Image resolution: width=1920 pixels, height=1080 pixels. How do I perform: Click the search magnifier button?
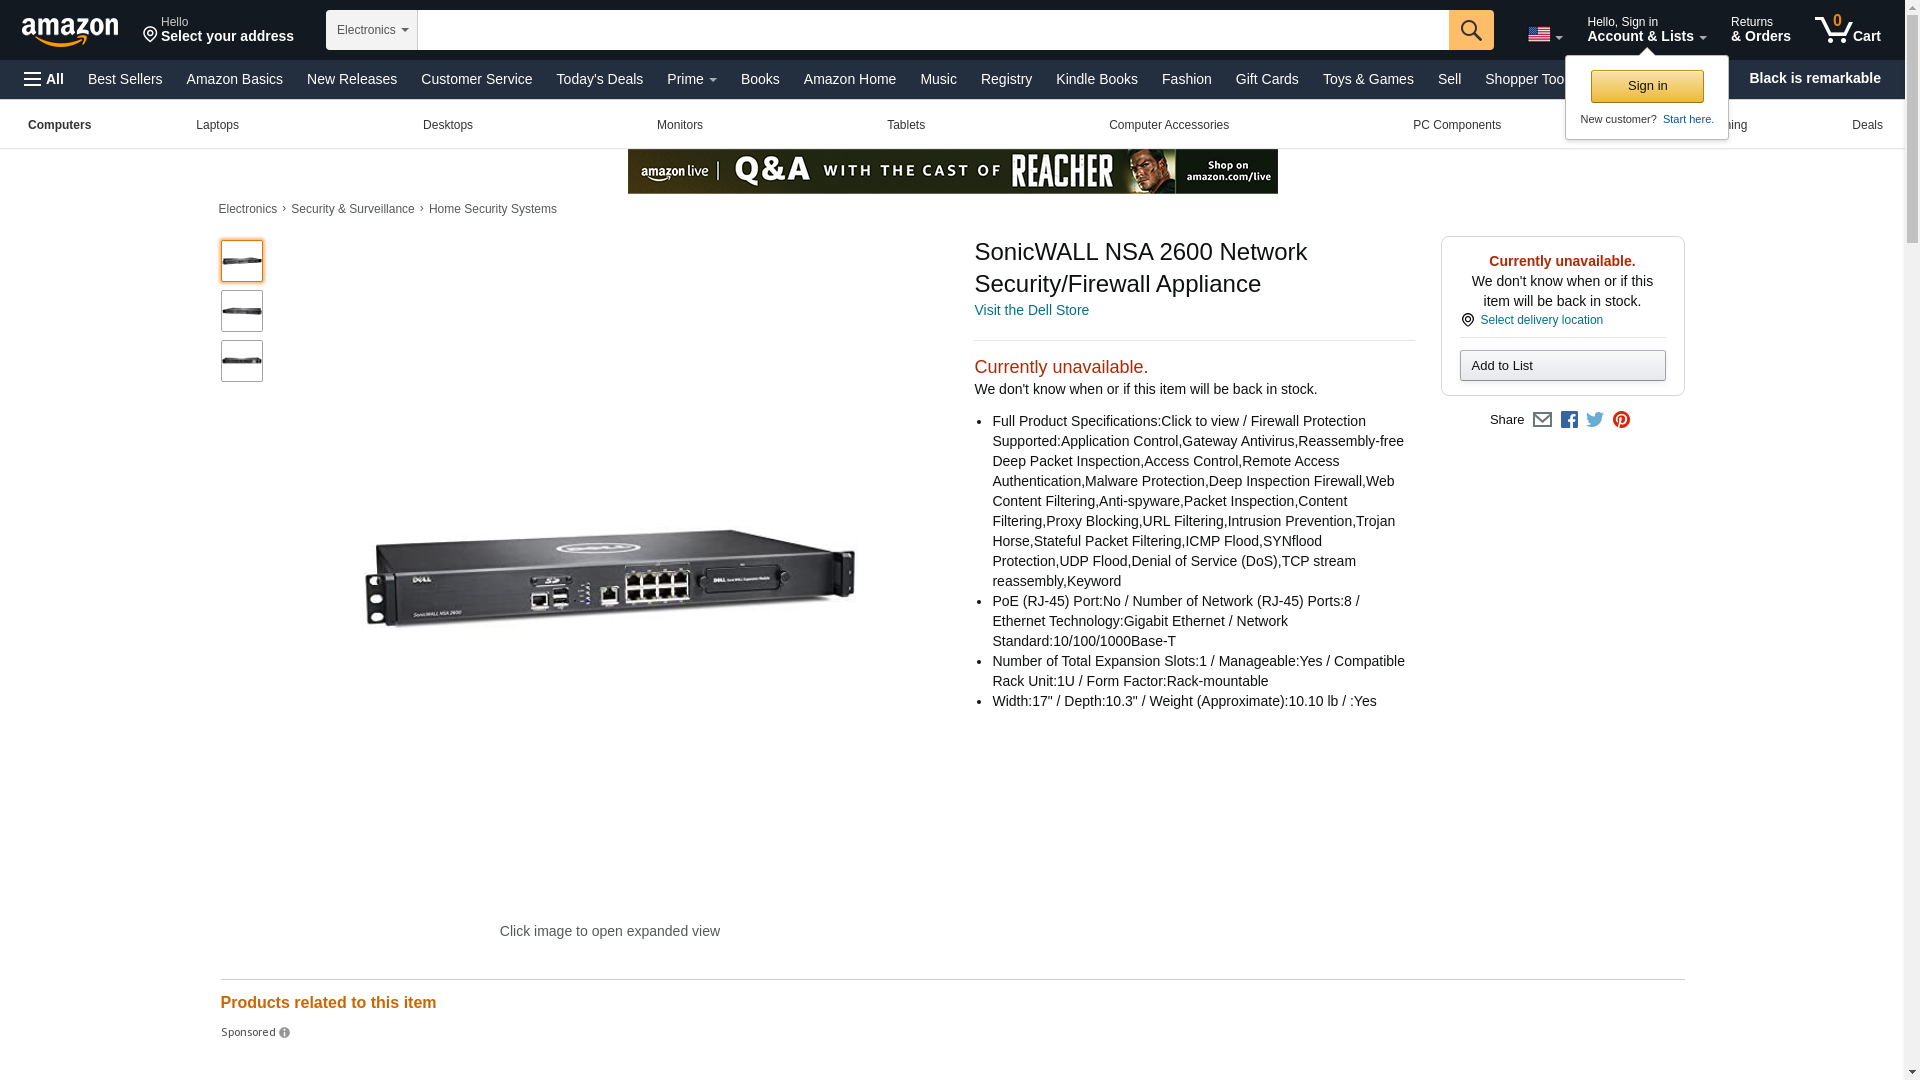tap(1471, 30)
